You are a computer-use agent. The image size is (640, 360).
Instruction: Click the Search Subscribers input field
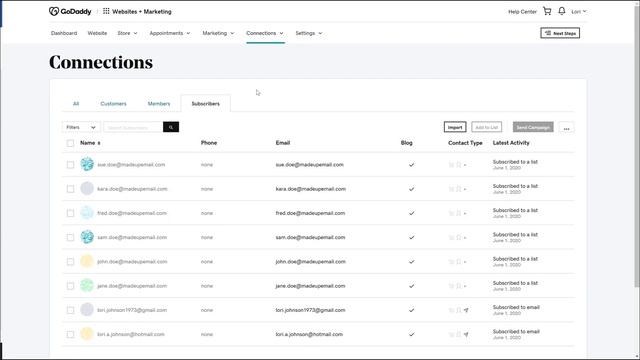133,127
